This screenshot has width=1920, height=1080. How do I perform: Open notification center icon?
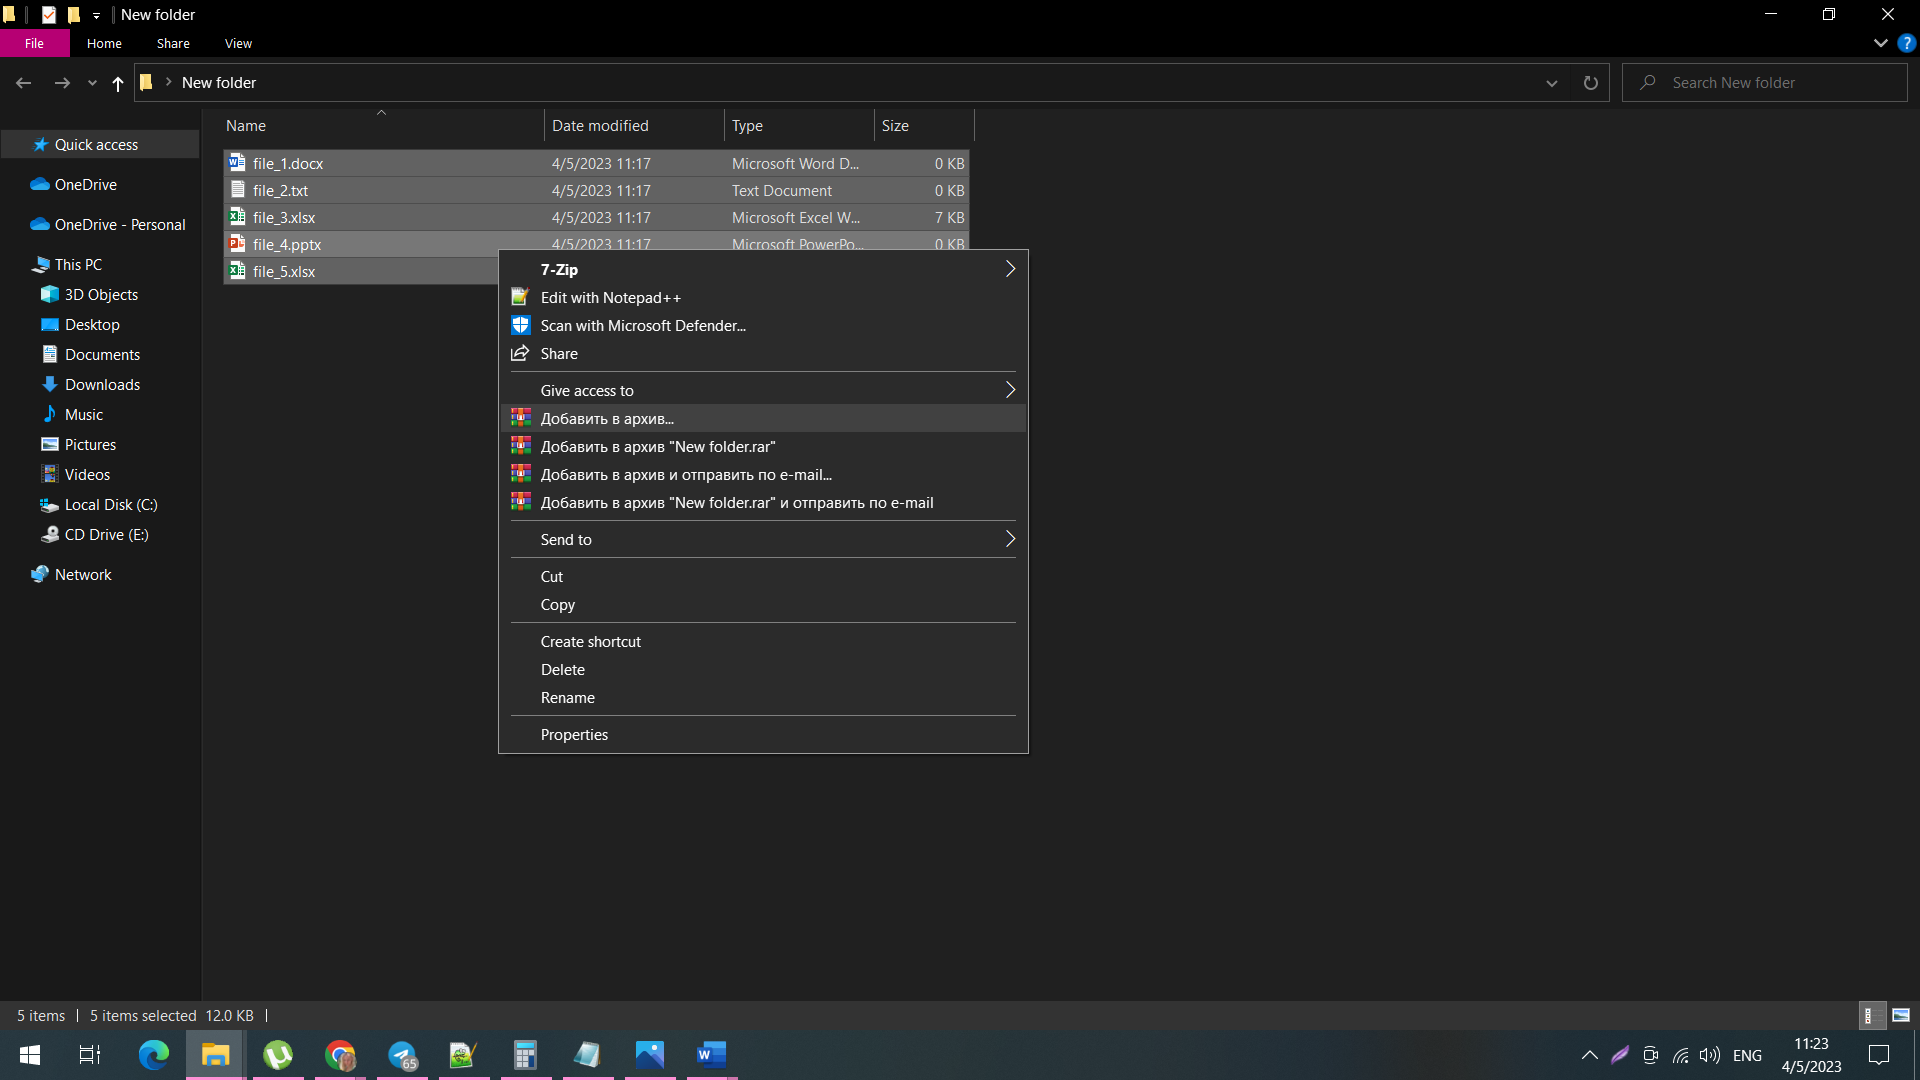click(1879, 1055)
